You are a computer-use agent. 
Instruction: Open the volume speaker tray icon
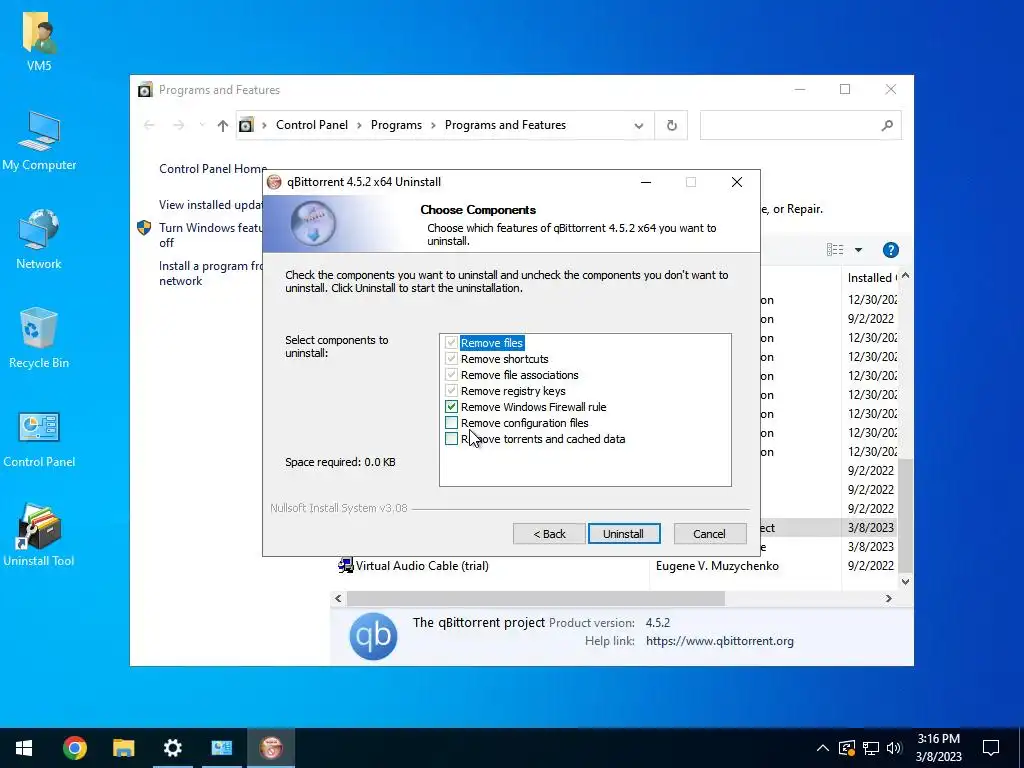894,748
